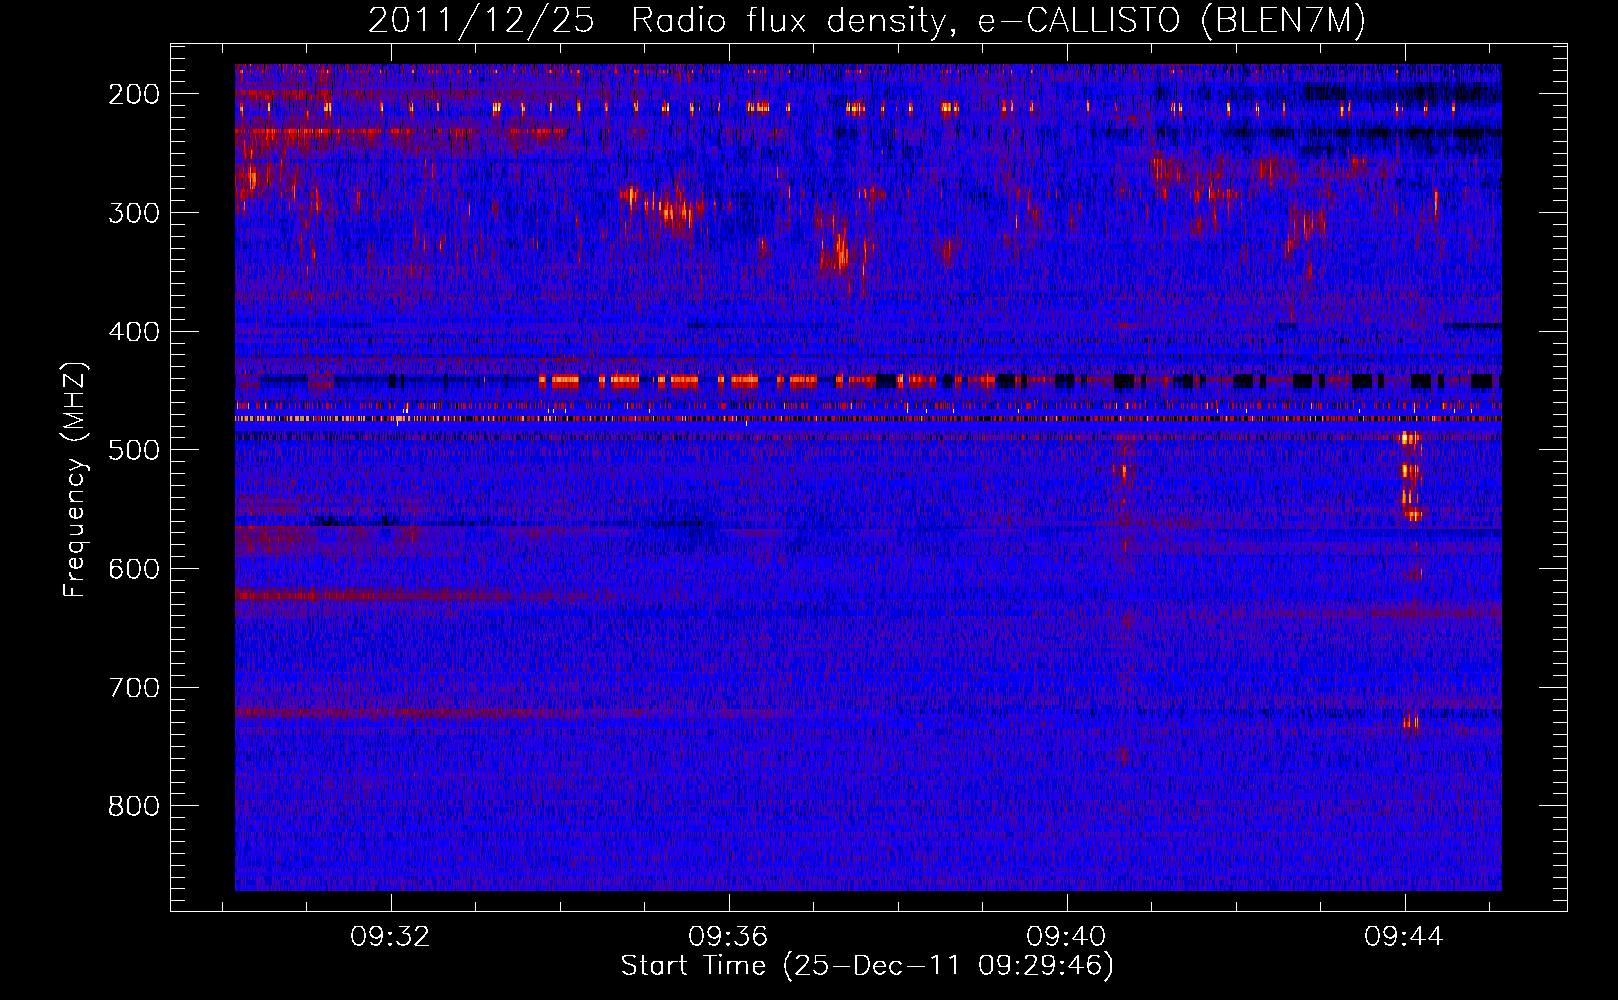The image size is (1618, 1000).
Task: Click the plot title '2011/12/25 Radio flux density'
Action: pos(867,21)
